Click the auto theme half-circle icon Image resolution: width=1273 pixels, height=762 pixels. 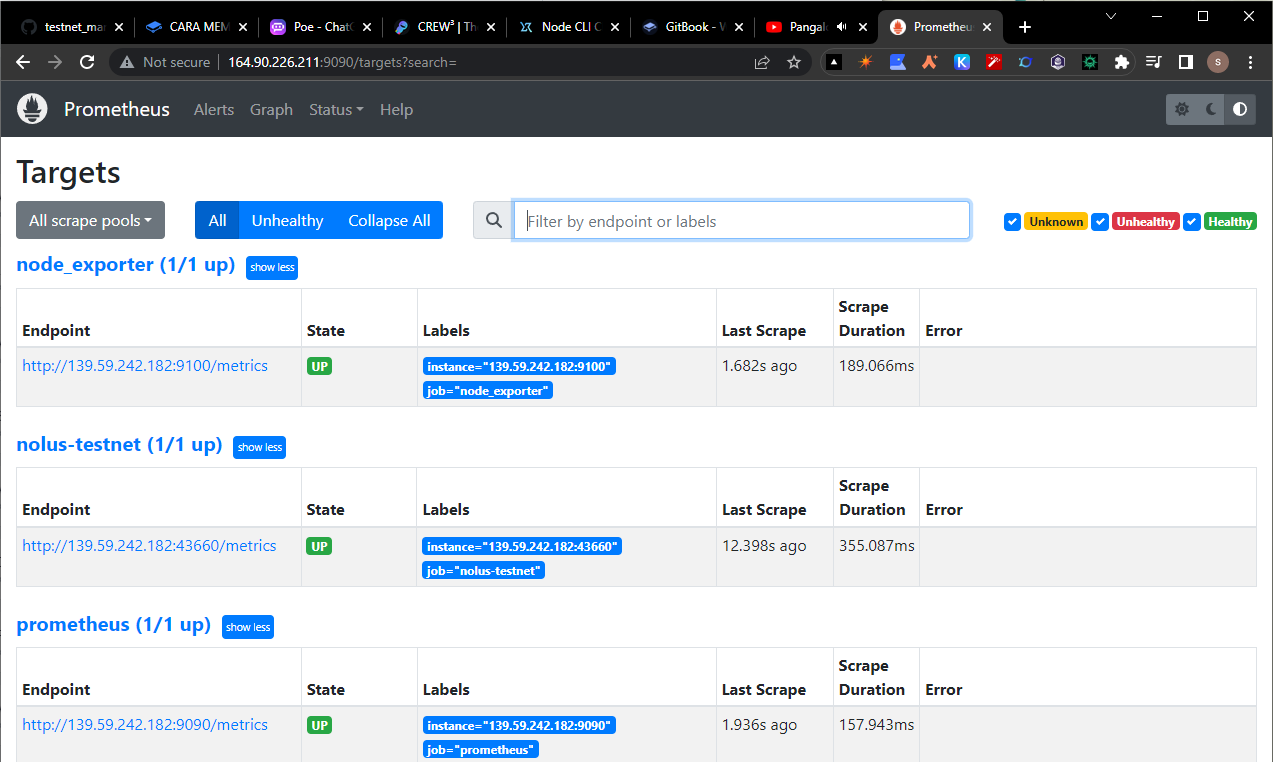(1239, 109)
